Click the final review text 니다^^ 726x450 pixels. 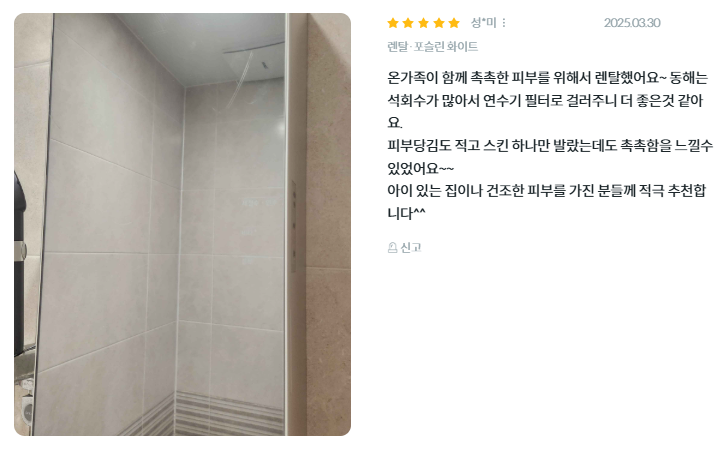[x=406, y=213]
